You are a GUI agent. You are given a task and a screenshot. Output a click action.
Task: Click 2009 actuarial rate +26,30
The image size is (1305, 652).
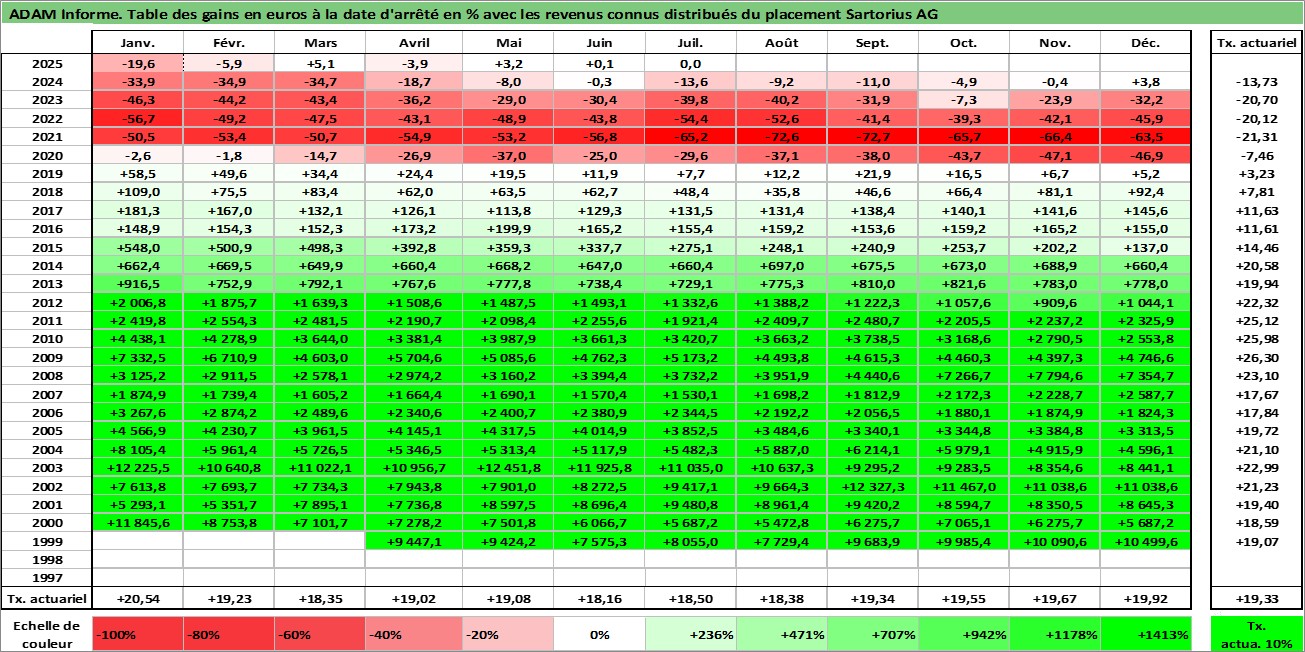click(1256, 357)
